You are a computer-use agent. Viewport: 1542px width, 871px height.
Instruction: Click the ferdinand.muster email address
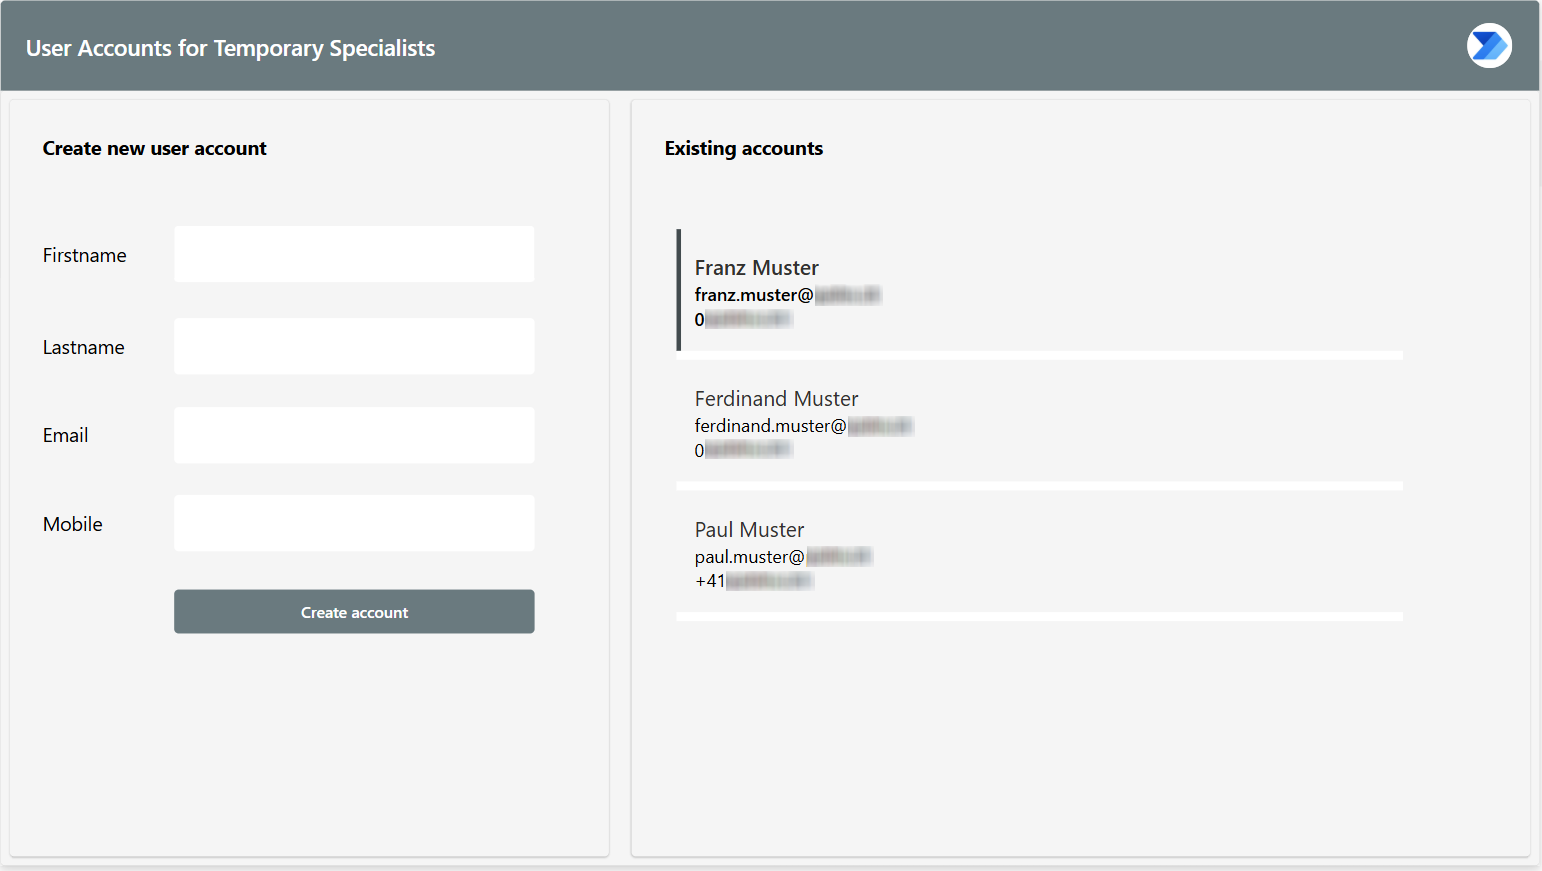[x=802, y=426]
